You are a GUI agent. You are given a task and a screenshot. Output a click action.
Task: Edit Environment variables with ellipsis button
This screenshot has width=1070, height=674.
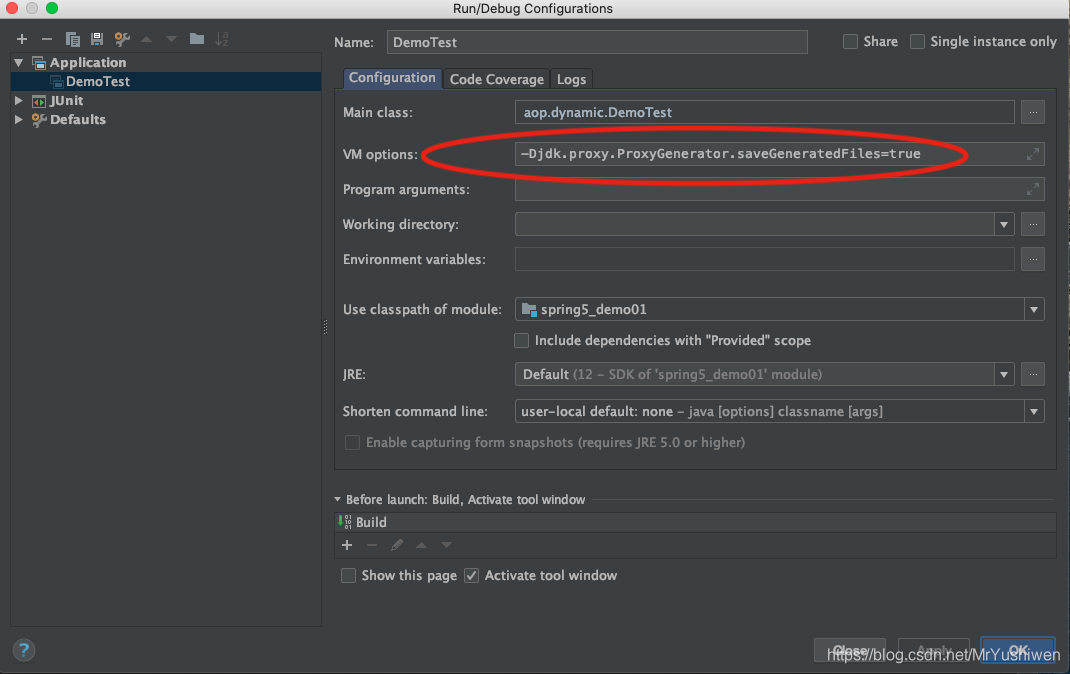[x=1032, y=259]
